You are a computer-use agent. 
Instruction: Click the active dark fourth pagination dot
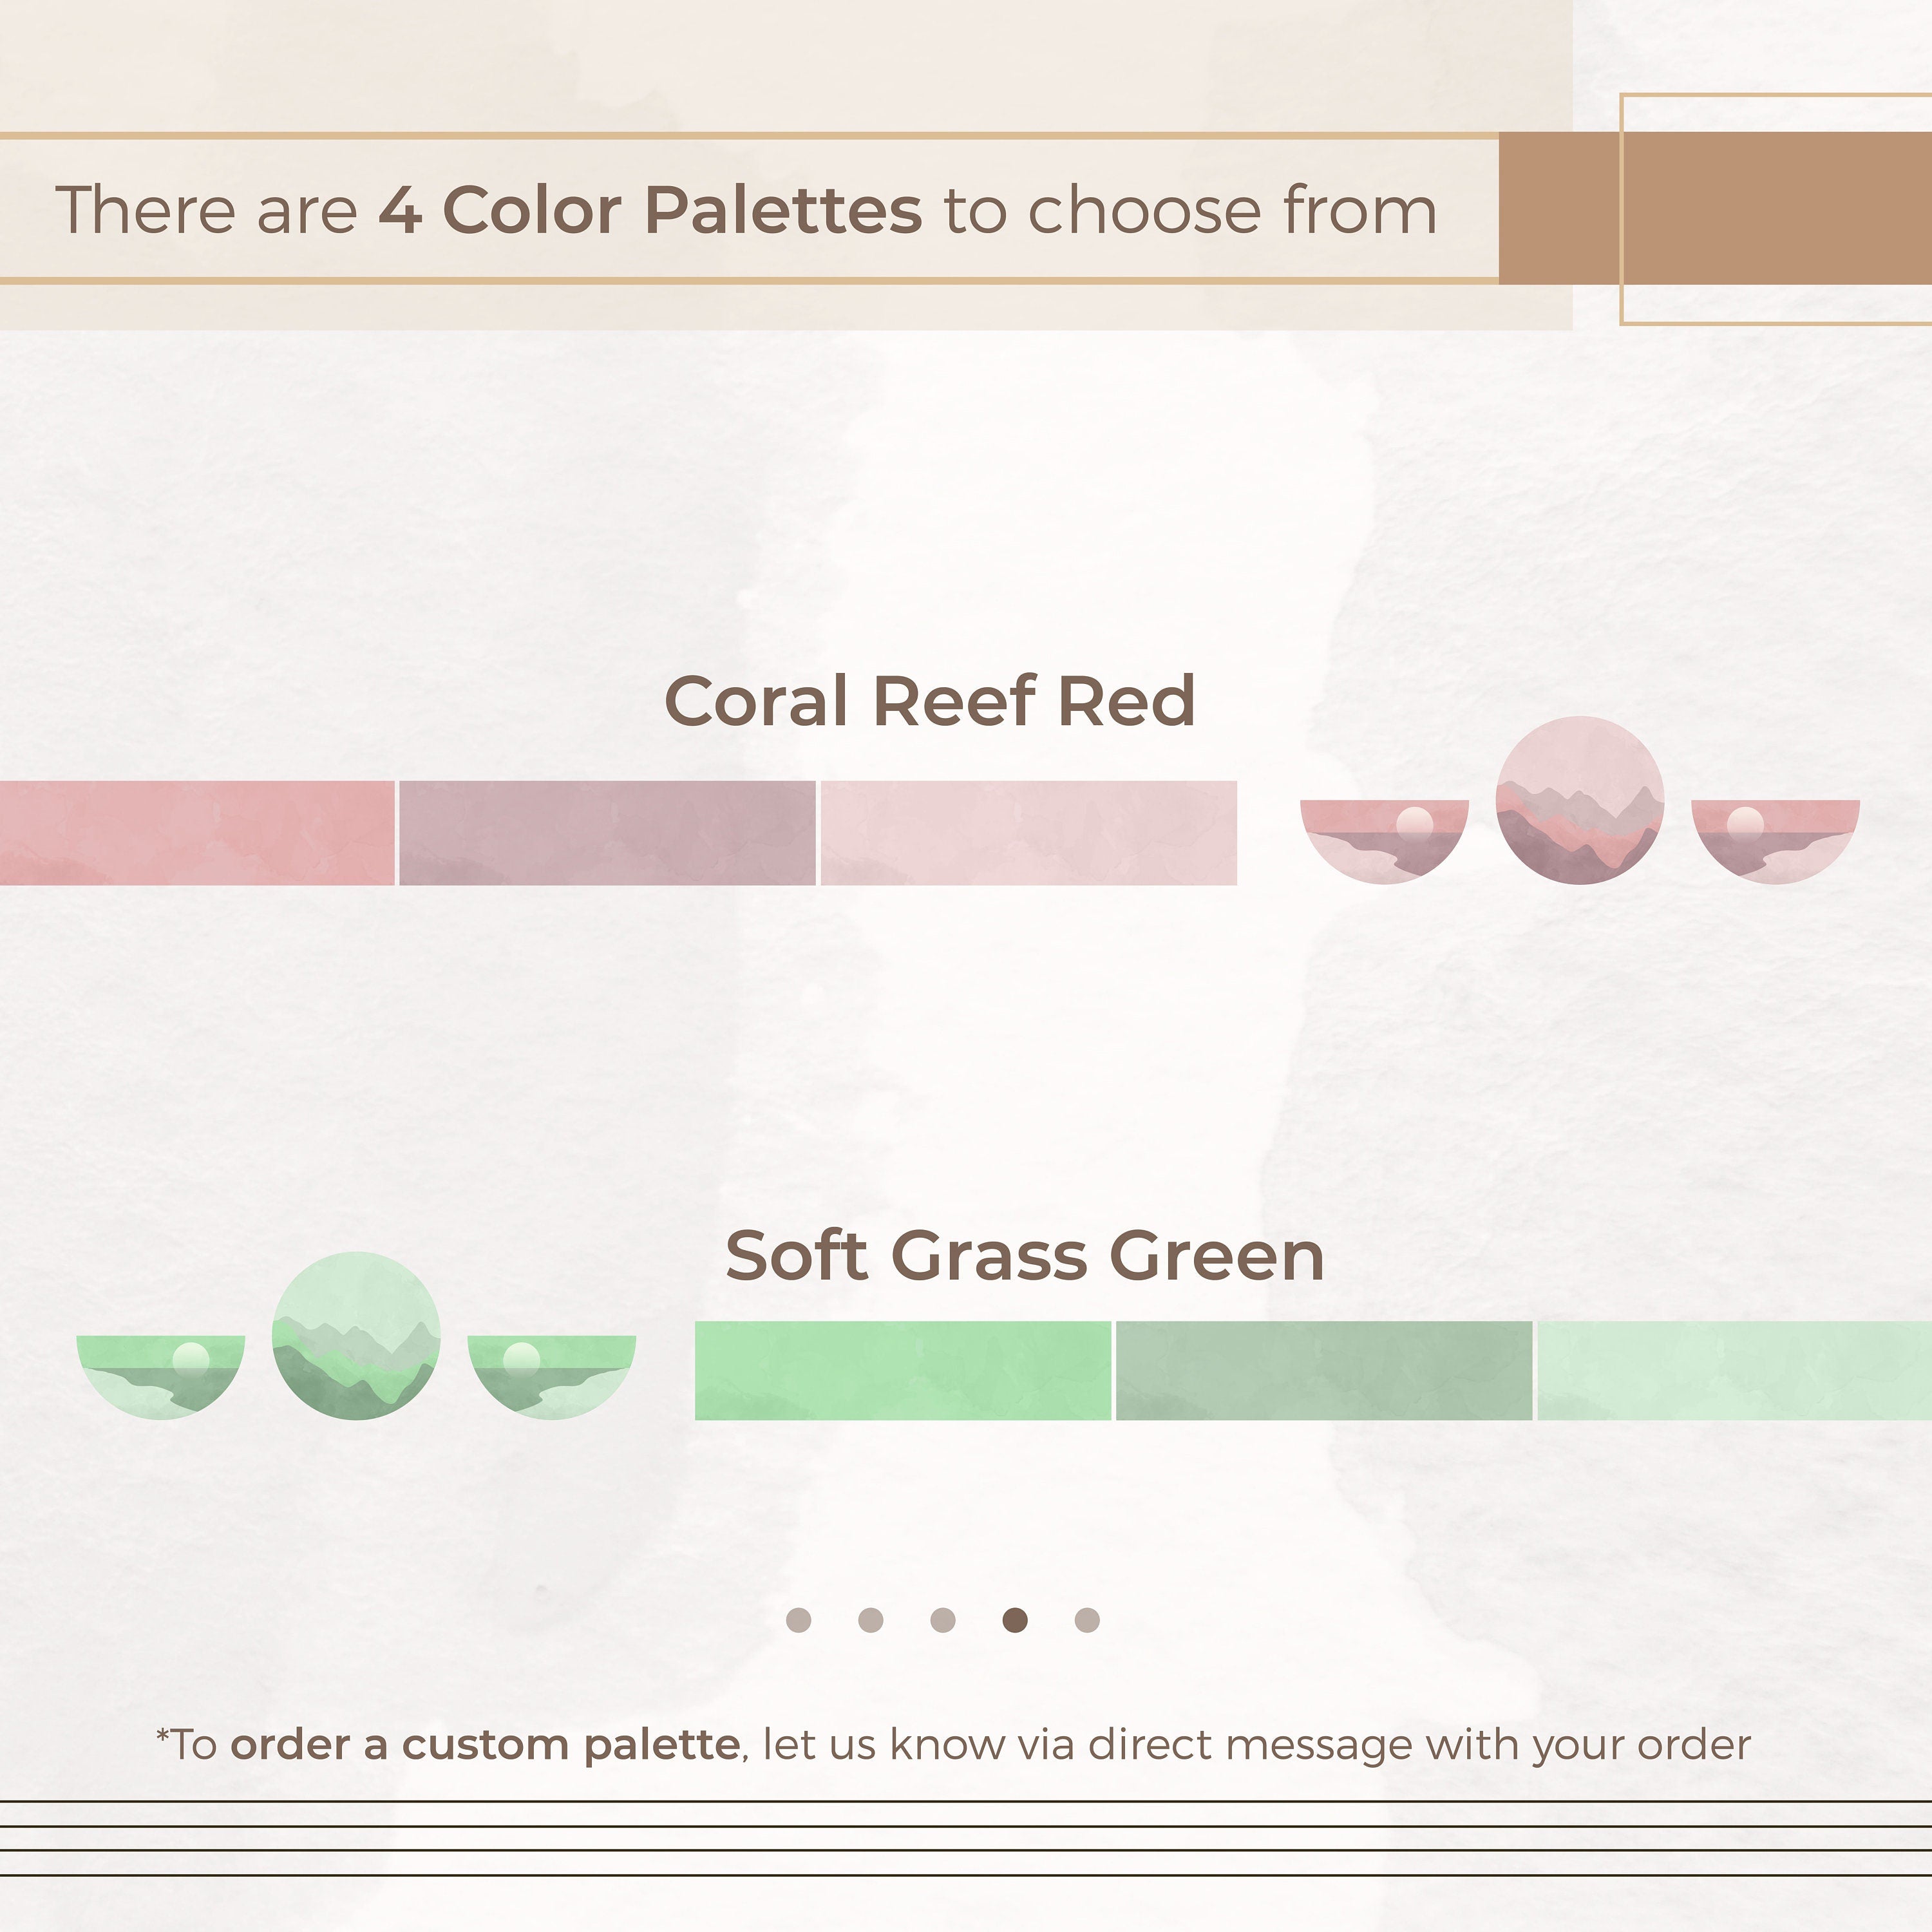[1015, 1620]
